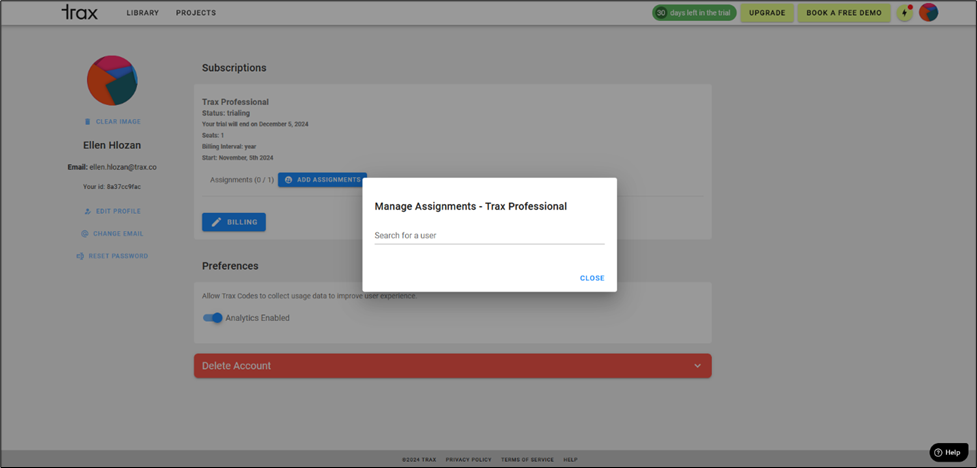Open Help link in footer
The height and width of the screenshot is (468, 977).
[x=570, y=460]
